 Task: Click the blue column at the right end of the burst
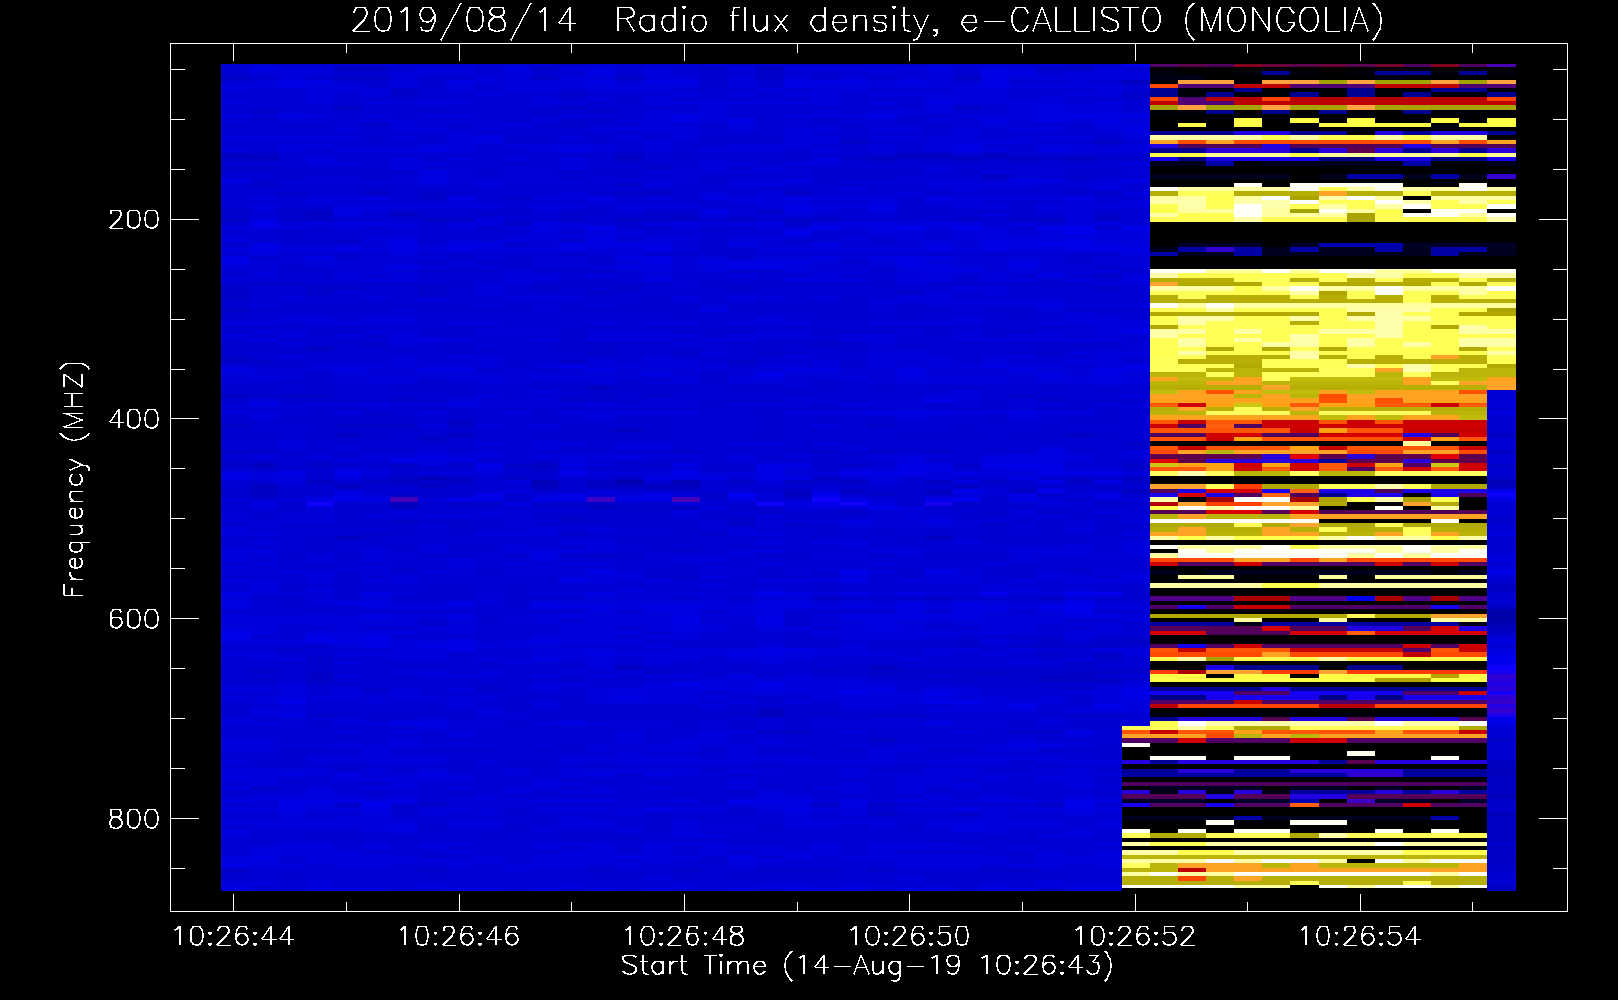pos(1501,640)
